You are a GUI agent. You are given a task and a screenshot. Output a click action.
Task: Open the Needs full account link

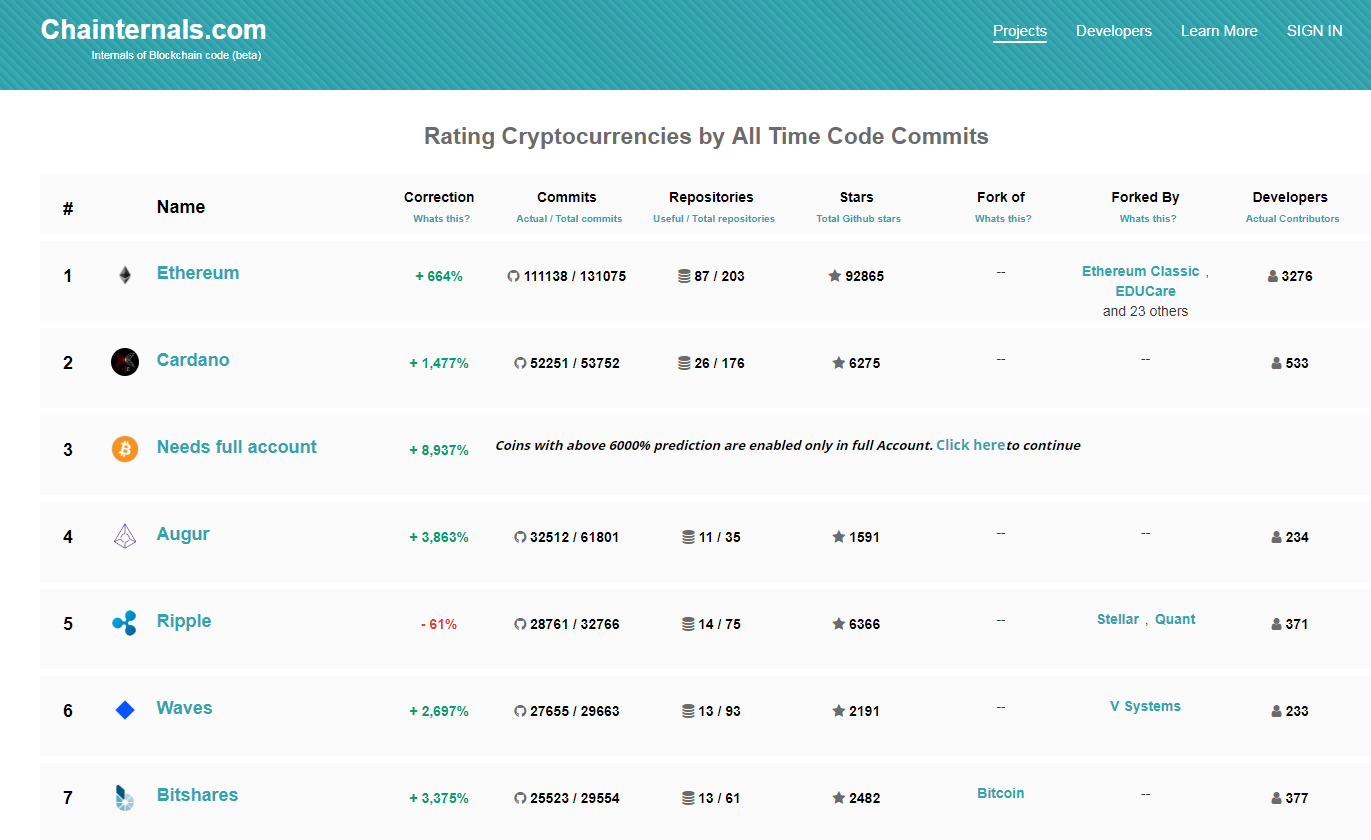tap(237, 447)
